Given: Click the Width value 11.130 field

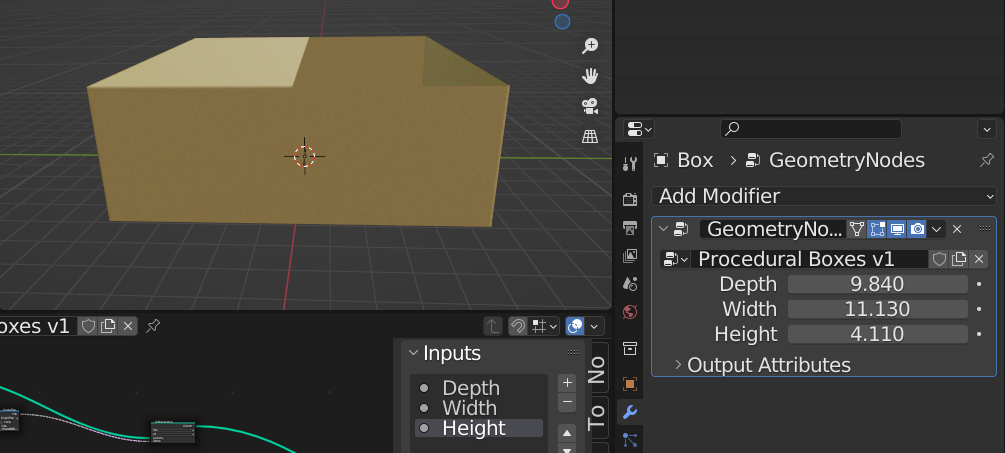Looking at the screenshot, I should click(877, 309).
